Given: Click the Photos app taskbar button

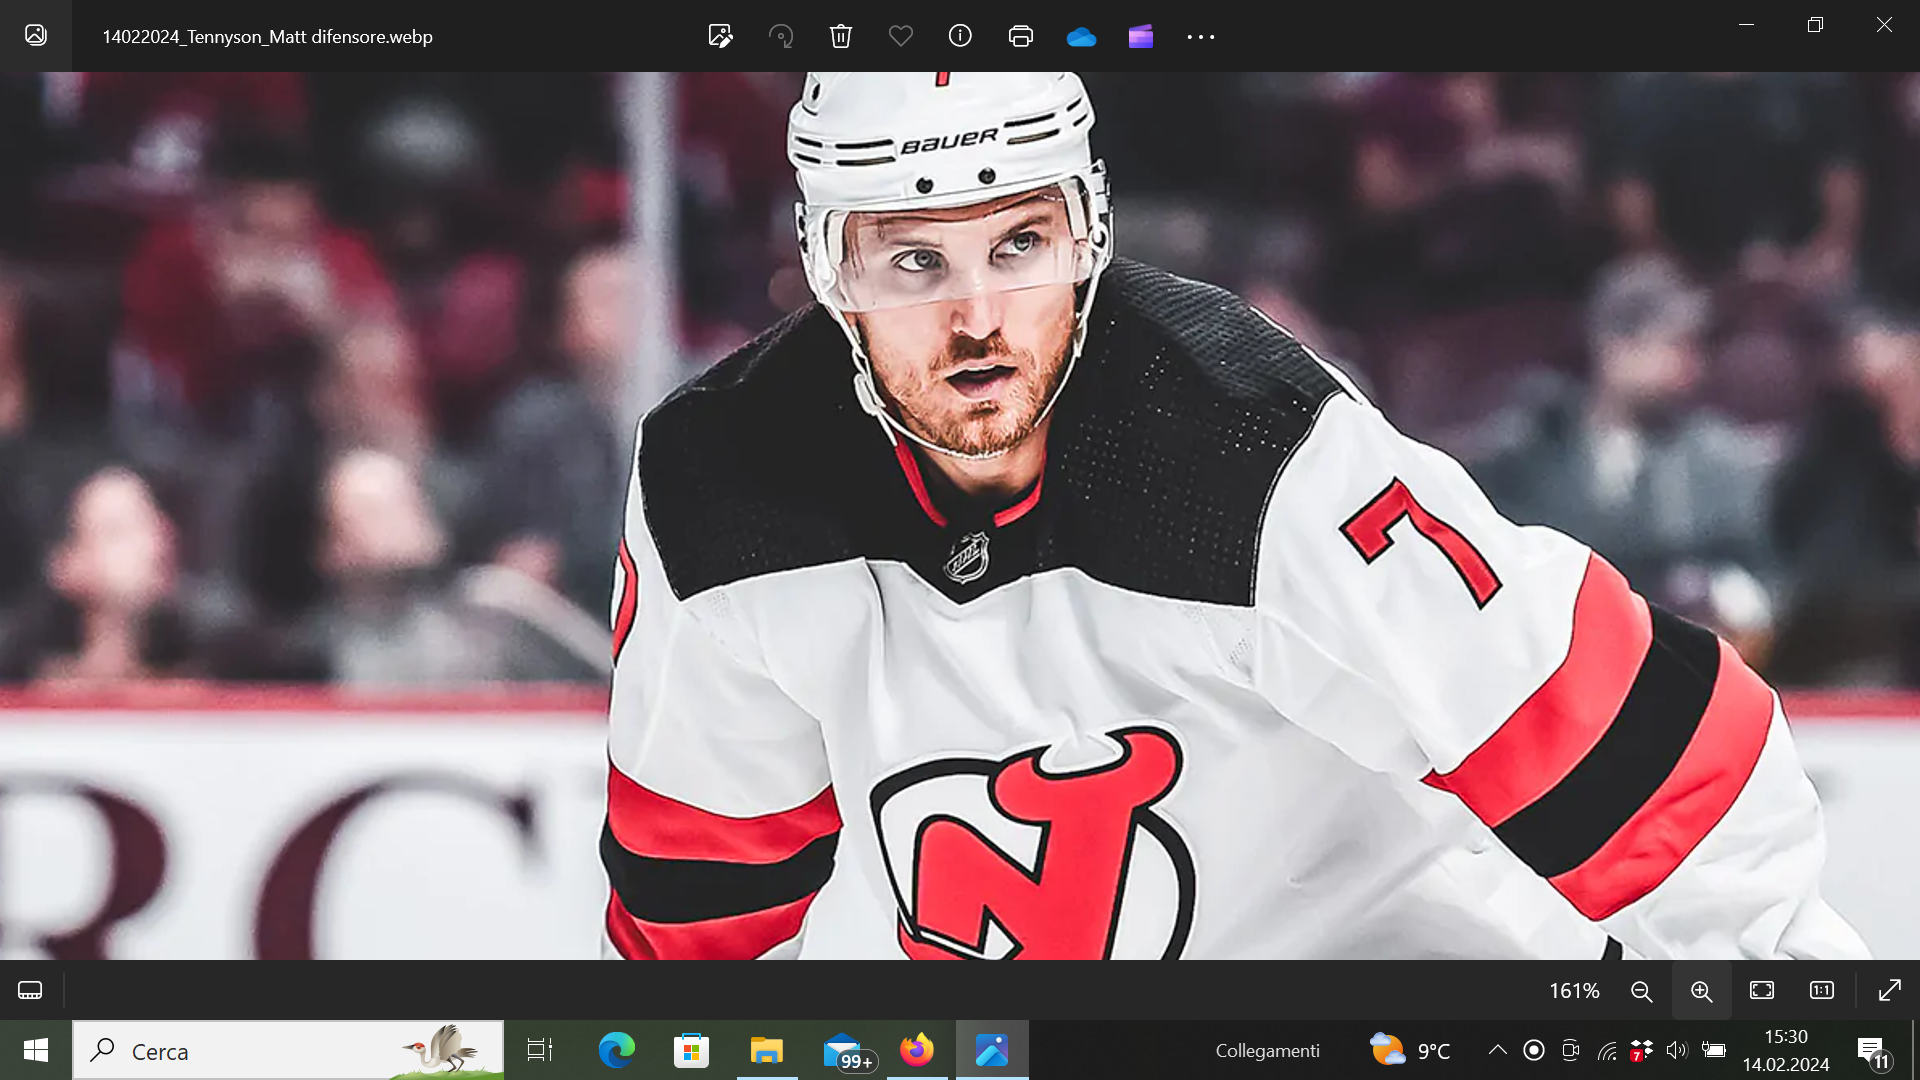Looking at the screenshot, I should [992, 1050].
